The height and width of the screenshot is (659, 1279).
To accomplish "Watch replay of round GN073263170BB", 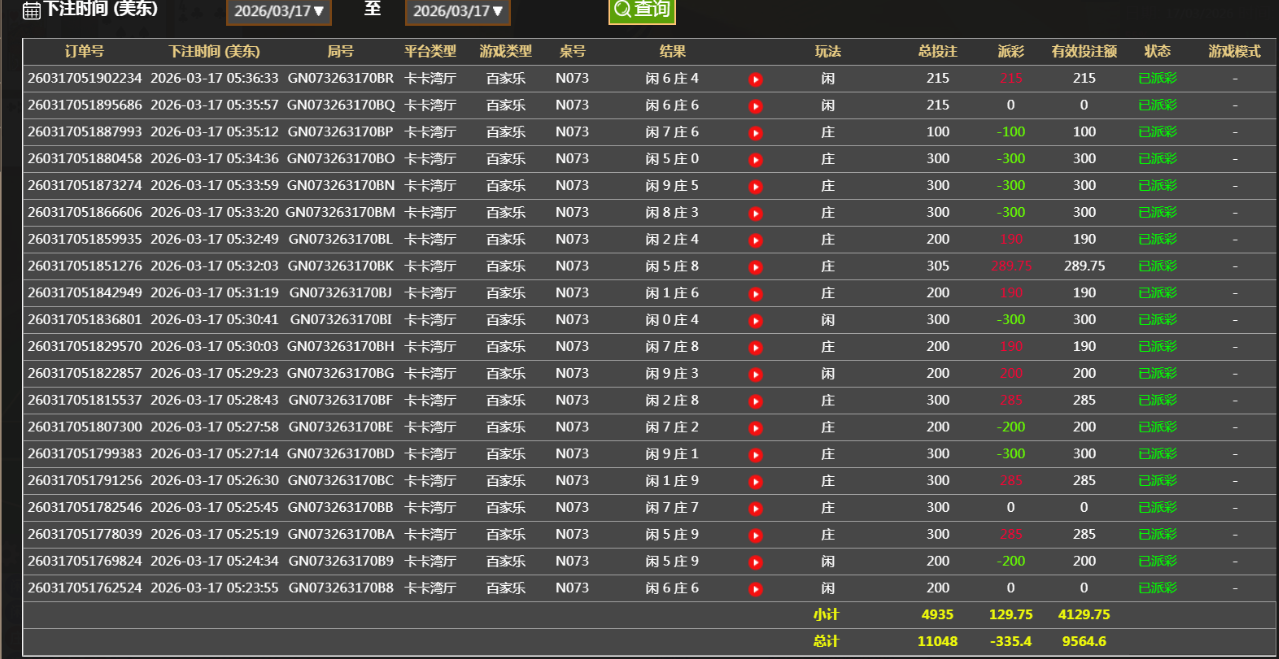I will pyautogui.click(x=756, y=508).
